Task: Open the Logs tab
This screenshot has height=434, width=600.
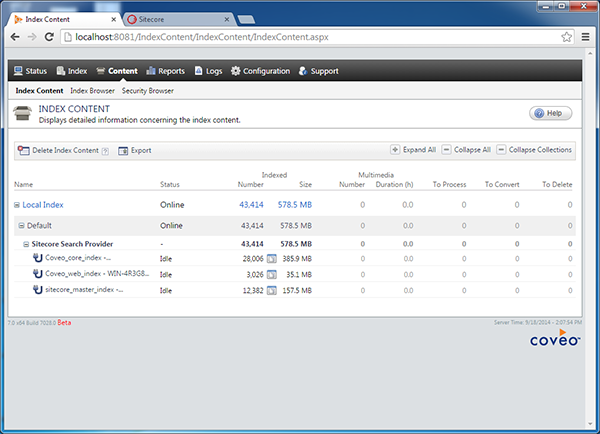Action: click(208, 71)
